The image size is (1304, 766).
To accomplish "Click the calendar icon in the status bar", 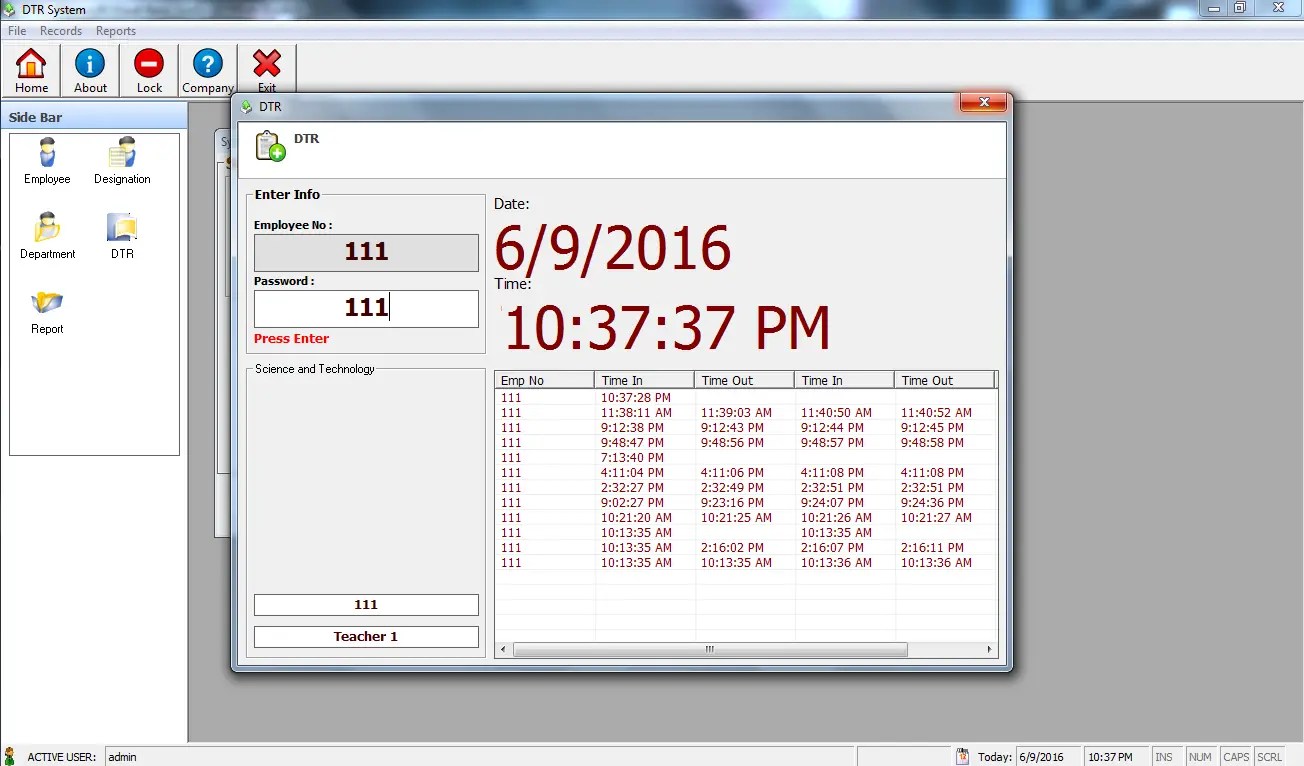I will click(x=961, y=756).
